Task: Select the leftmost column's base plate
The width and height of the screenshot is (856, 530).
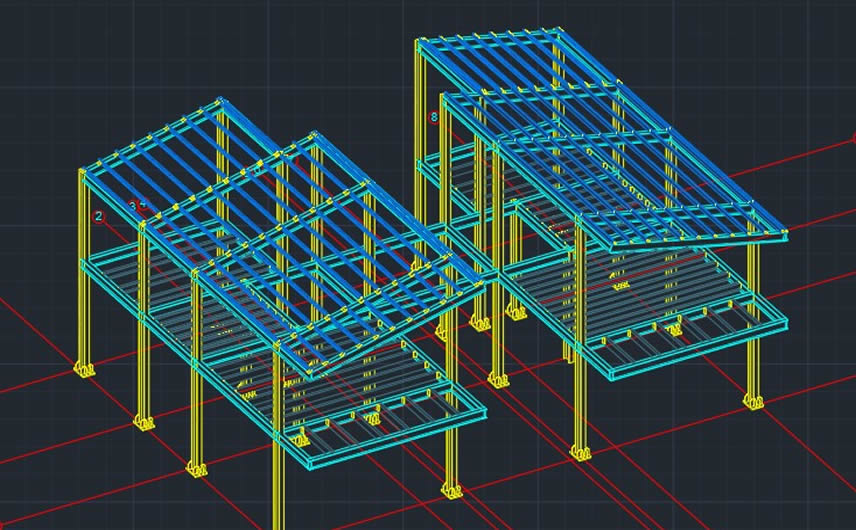Action: (x=84, y=369)
